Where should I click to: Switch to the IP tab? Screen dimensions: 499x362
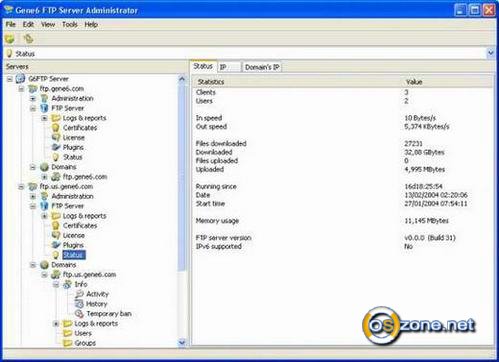(229, 67)
